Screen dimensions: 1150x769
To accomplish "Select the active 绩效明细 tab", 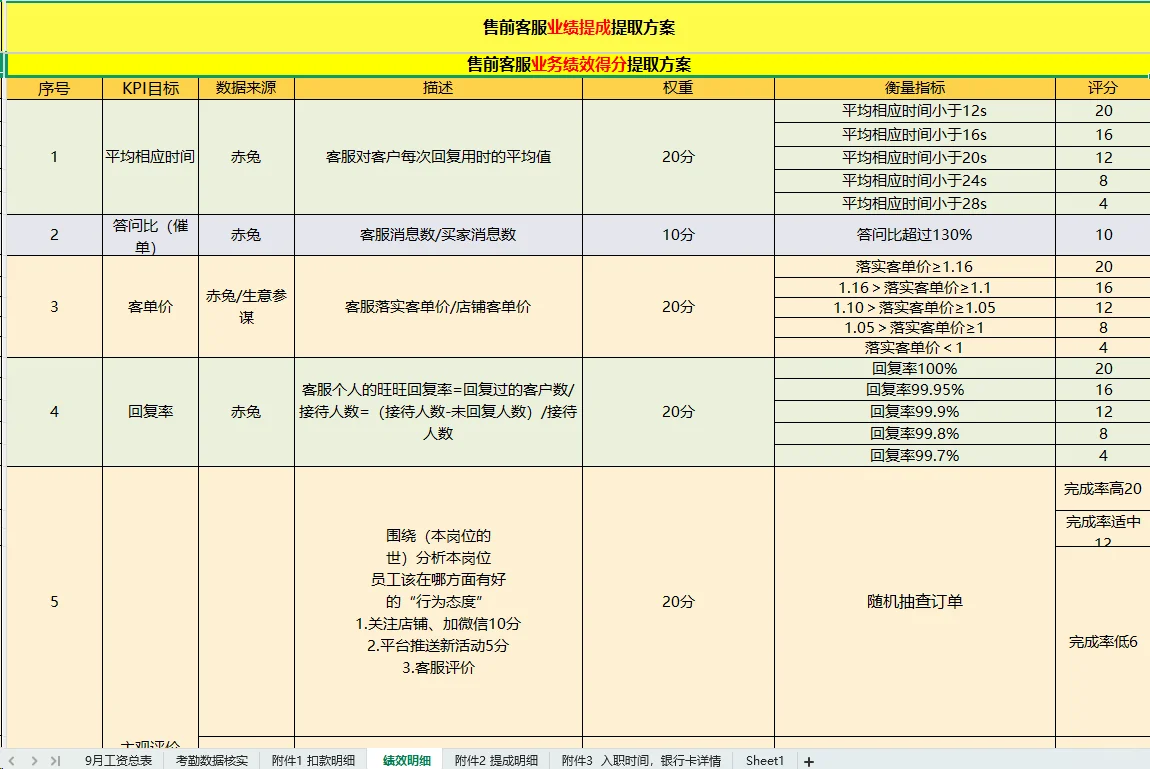I will (x=408, y=758).
